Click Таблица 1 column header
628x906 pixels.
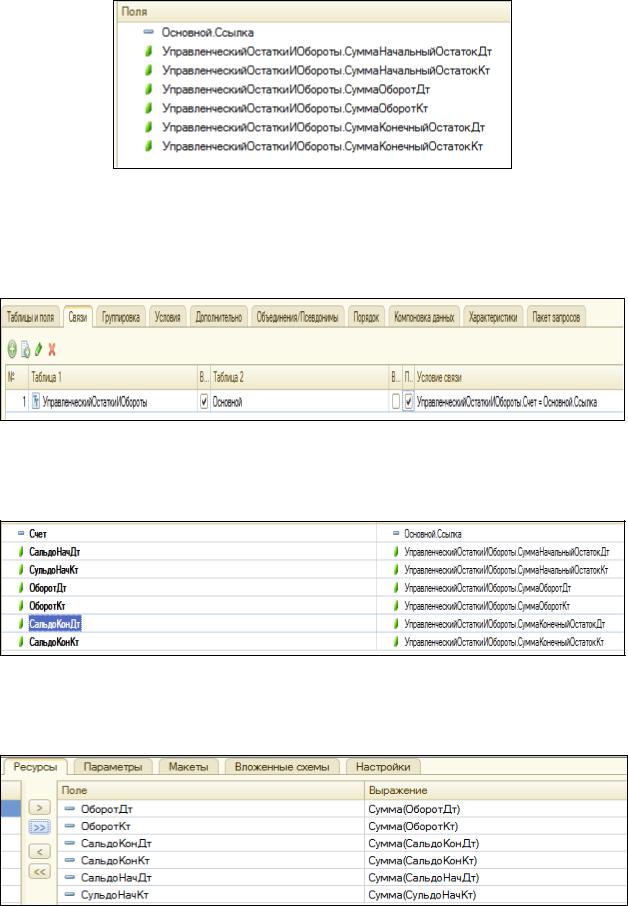(x=113, y=377)
